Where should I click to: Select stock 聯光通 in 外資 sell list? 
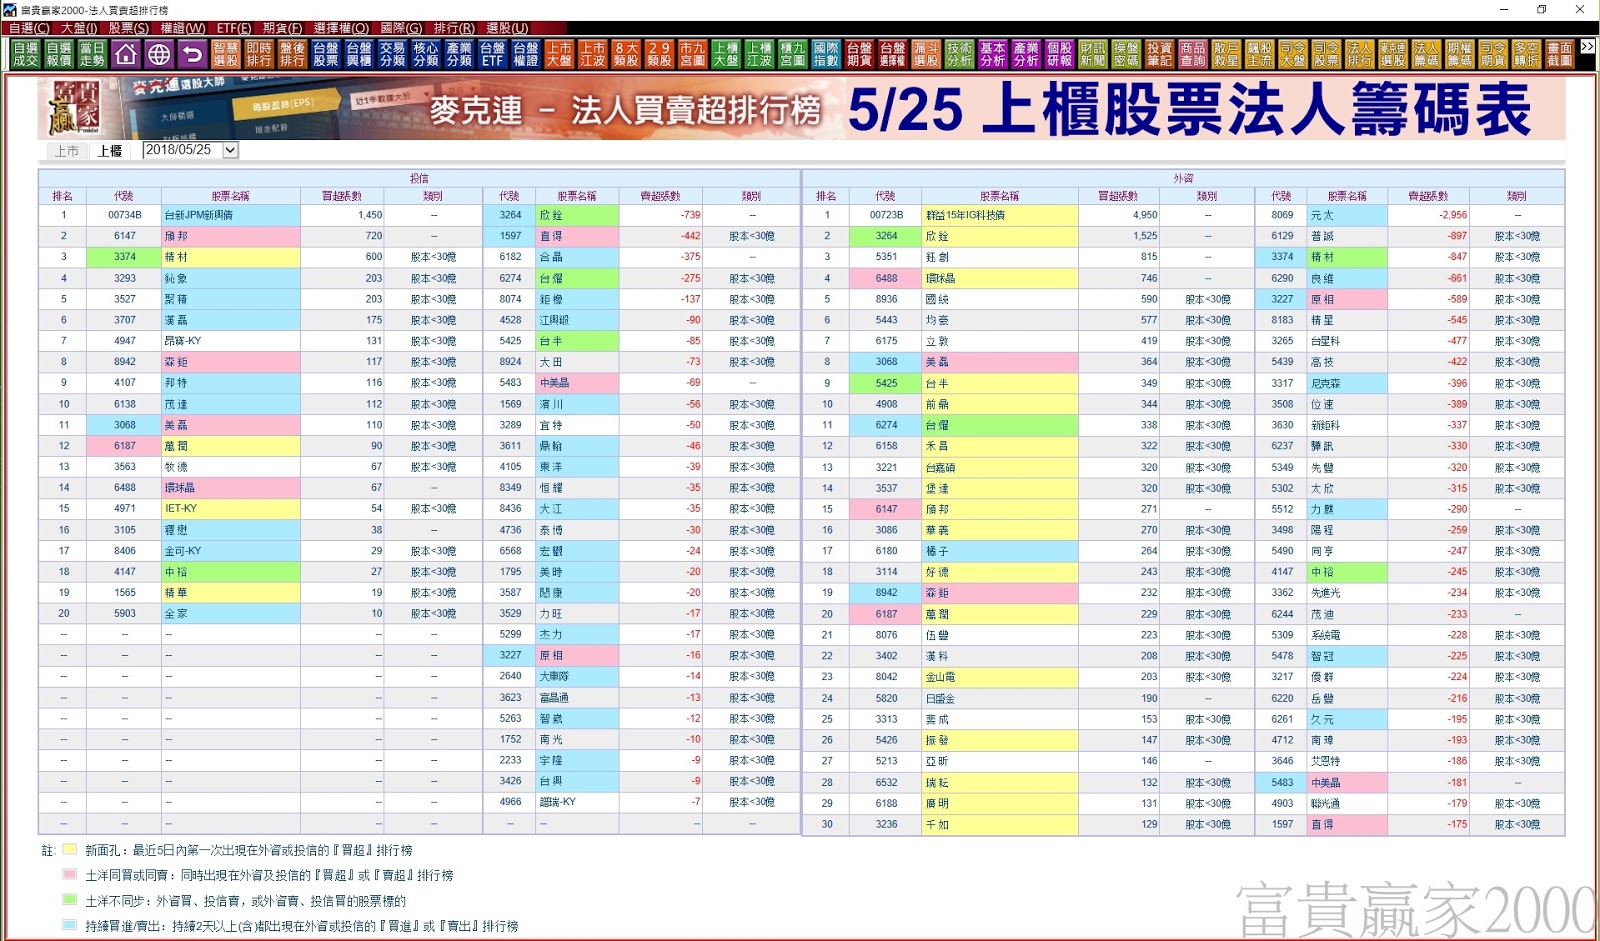1346,803
